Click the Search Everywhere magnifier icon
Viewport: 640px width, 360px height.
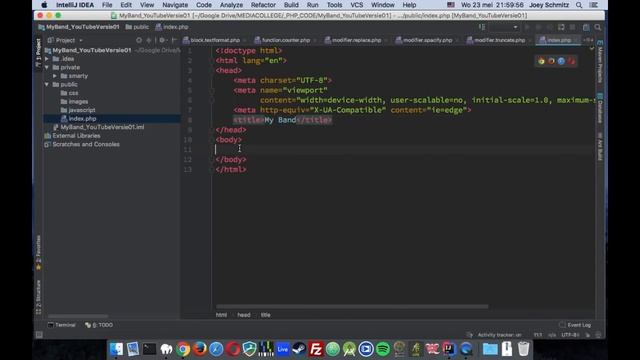pyautogui.click(x=598, y=27)
